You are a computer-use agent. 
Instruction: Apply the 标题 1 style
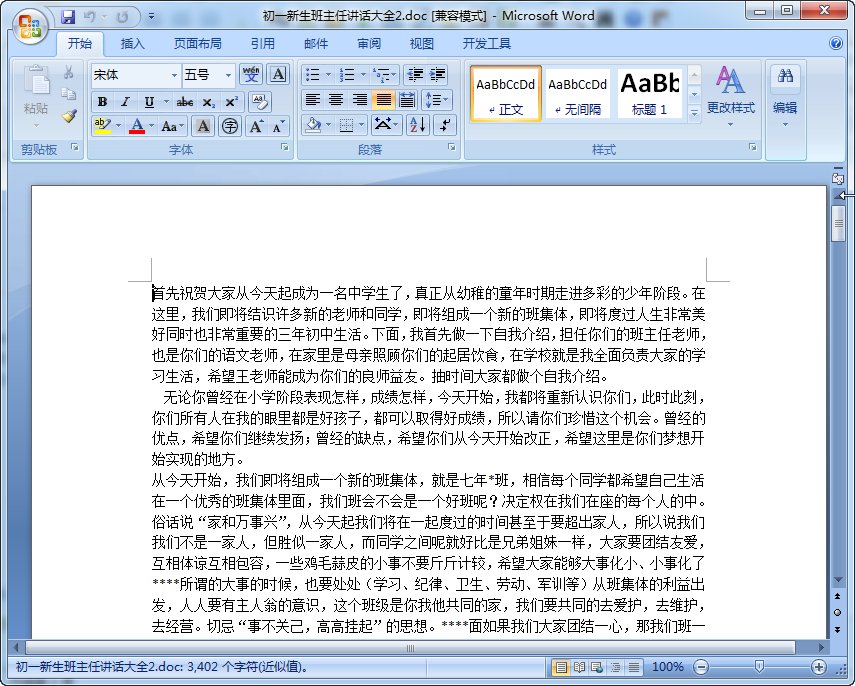[649, 93]
